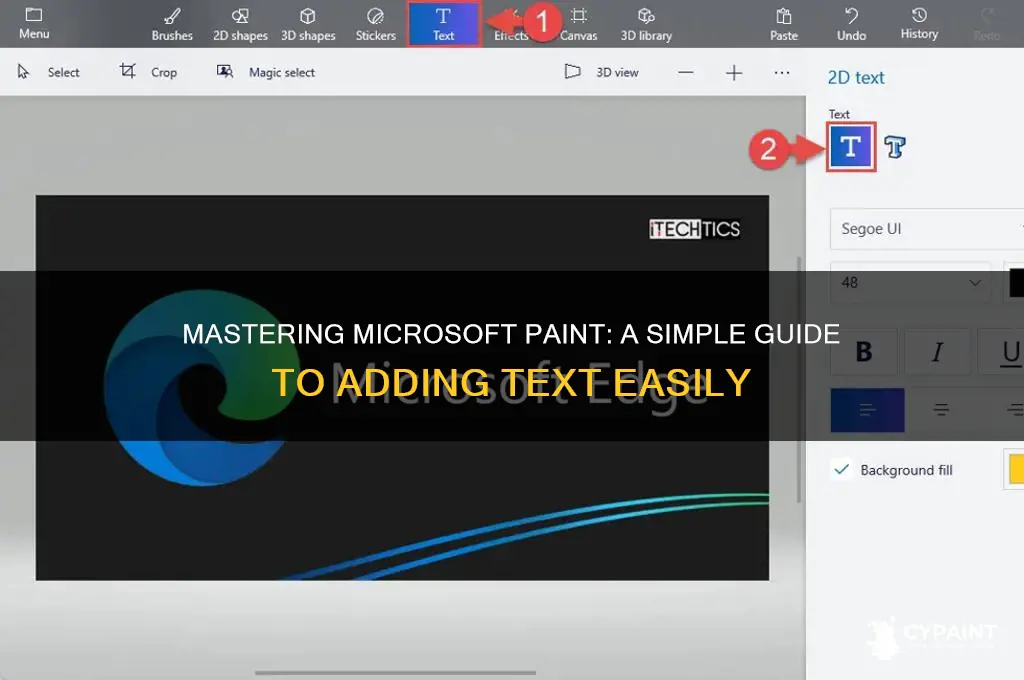This screenshot has height=680, width=1024.
Task: Open the Segoe UI font dropdown
Action: (927, 229)
